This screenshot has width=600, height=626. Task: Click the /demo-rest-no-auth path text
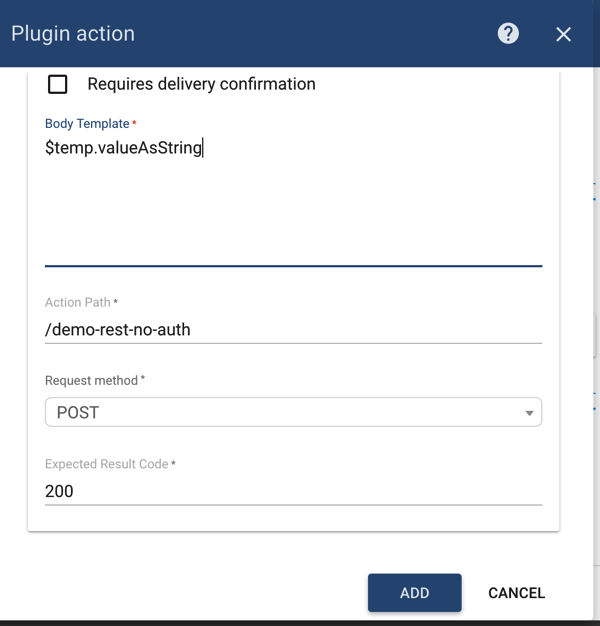[x=117, y=330]
